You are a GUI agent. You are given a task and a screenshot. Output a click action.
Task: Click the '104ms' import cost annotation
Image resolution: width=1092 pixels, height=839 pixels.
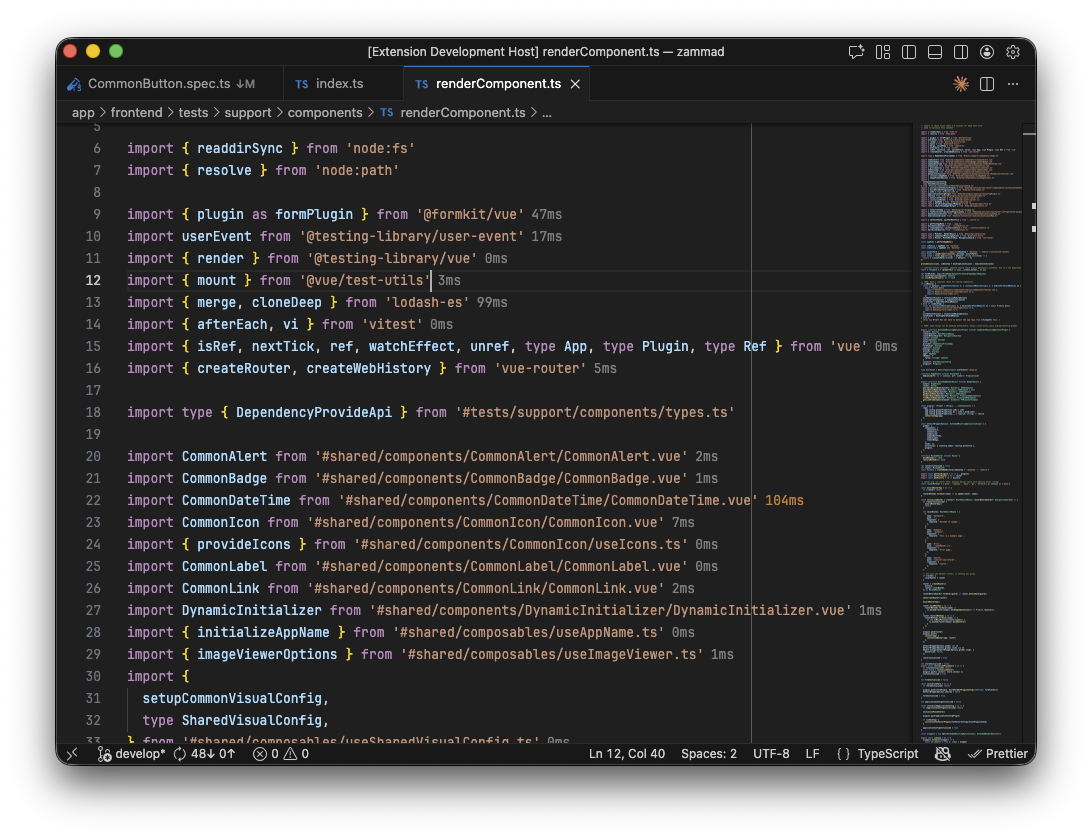(x=784, y=501)
